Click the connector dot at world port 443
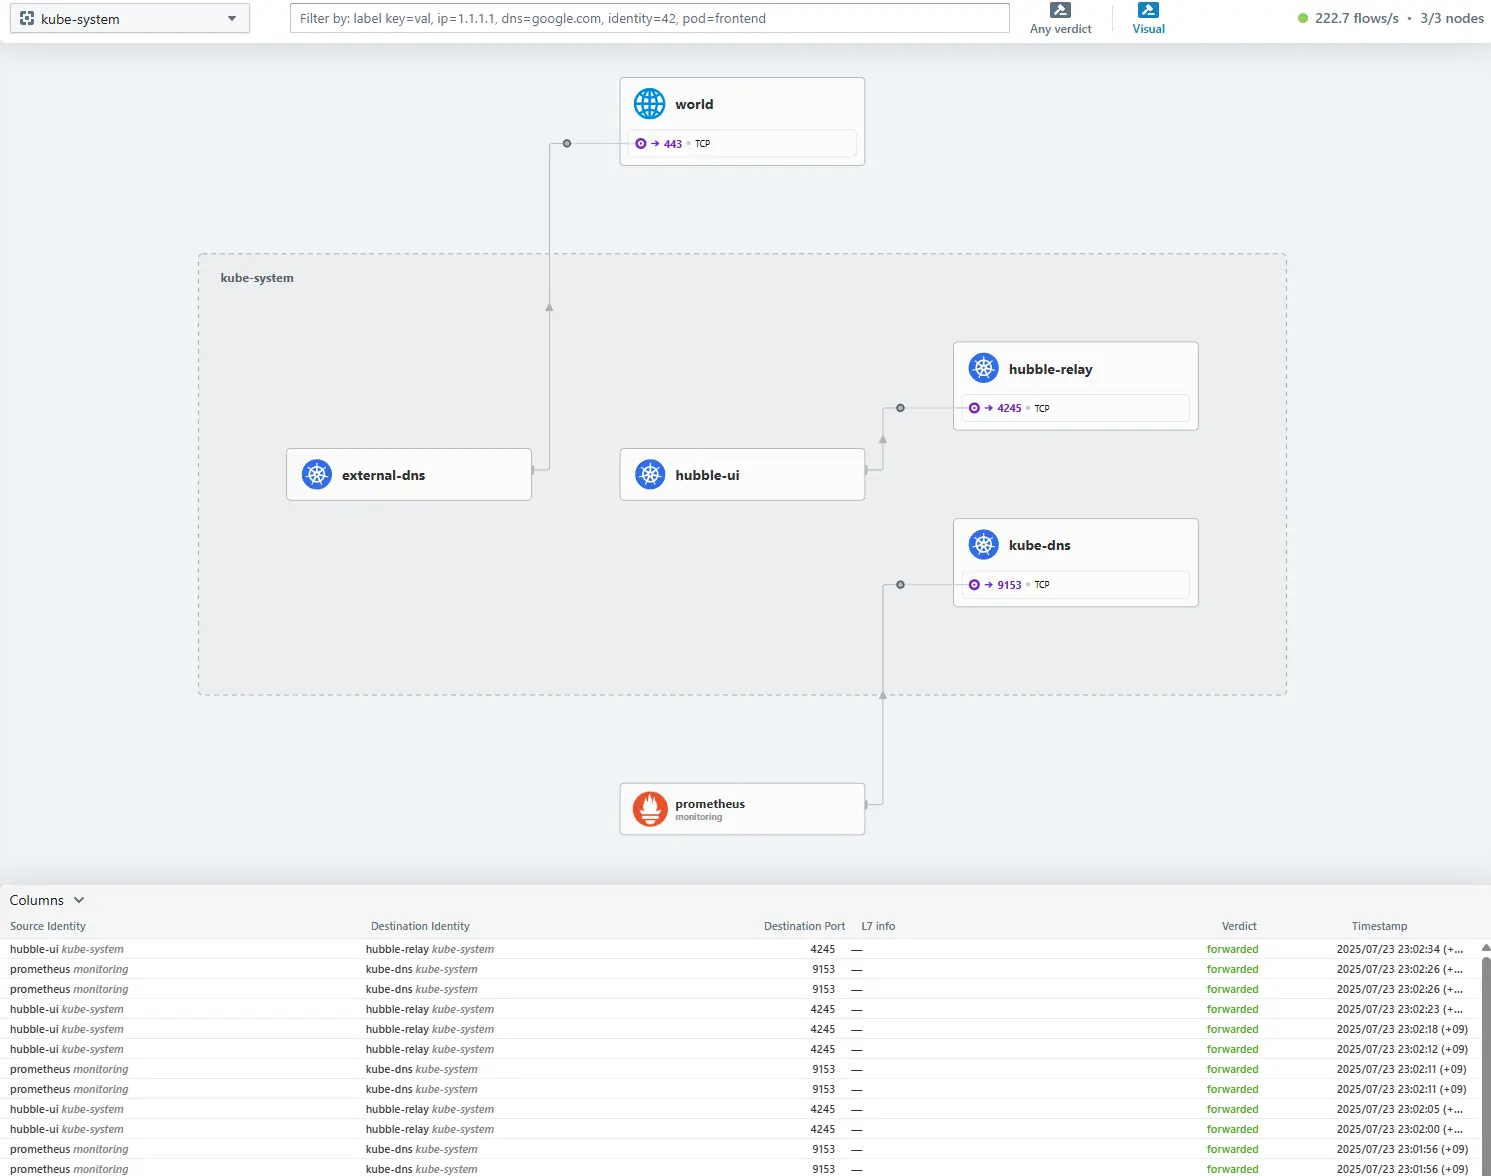The image size is (1491, 1176). coord(567,144)
